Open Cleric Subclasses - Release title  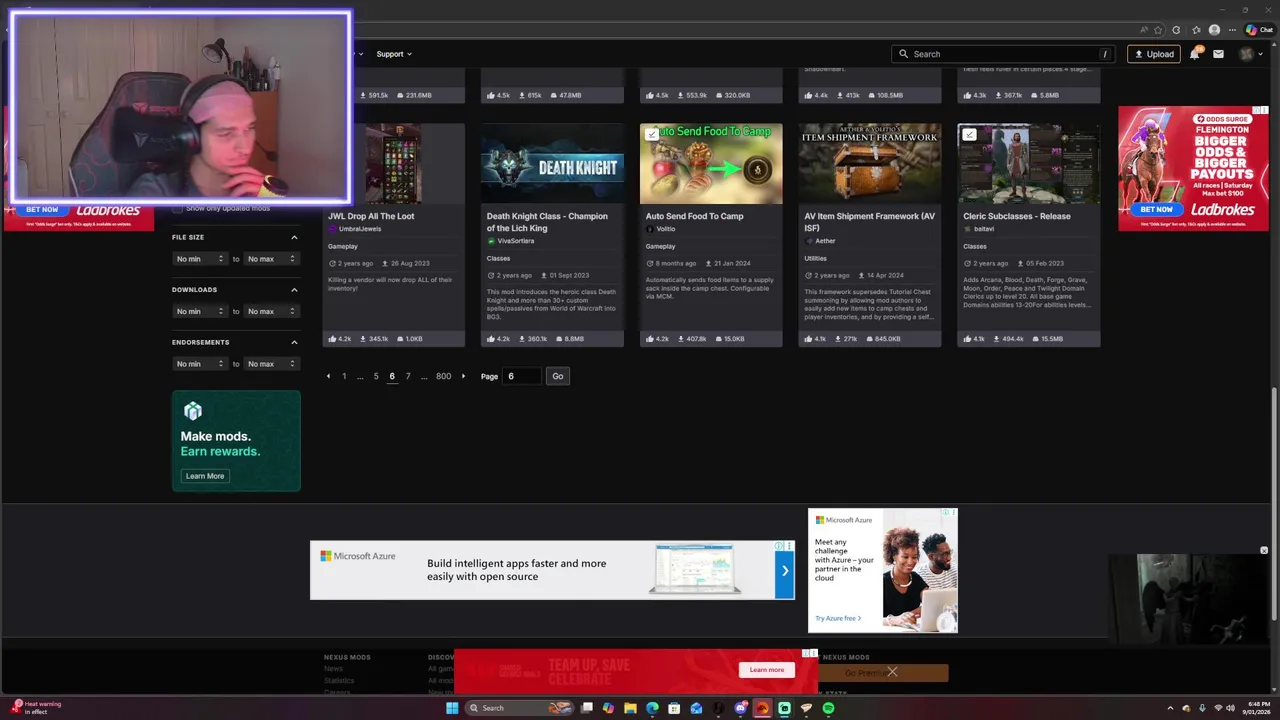coord(1016,216)
